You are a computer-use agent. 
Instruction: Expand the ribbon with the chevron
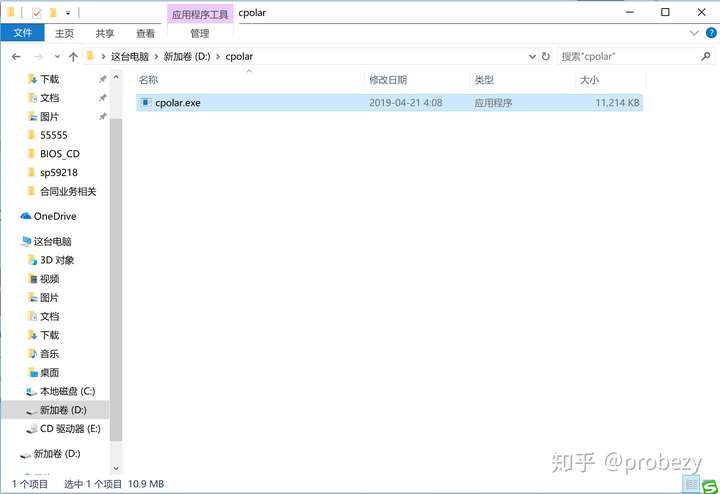[694, 33]
